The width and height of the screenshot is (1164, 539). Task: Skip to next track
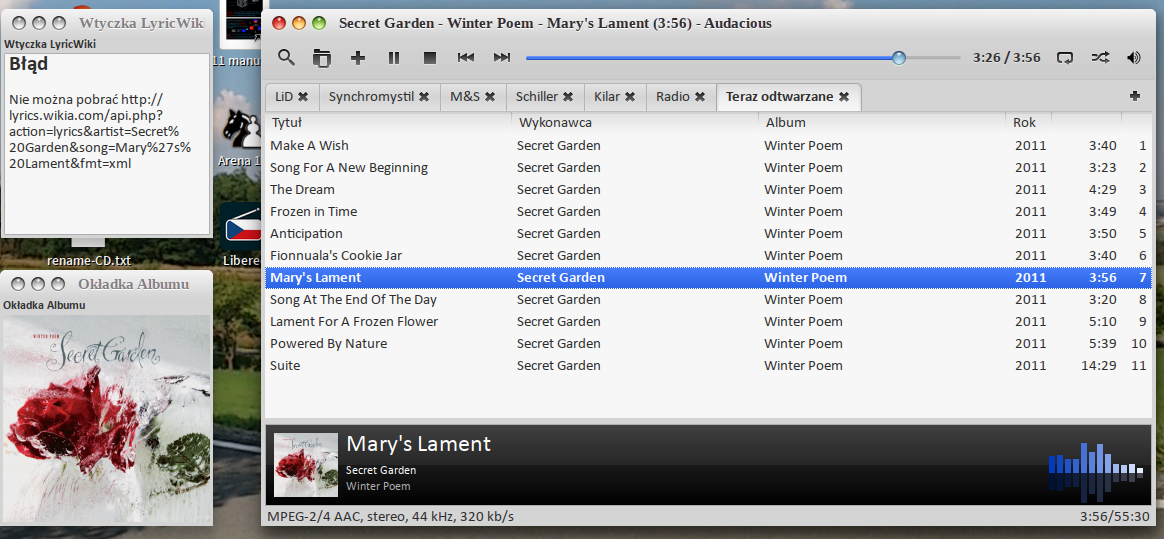[502, 57]
